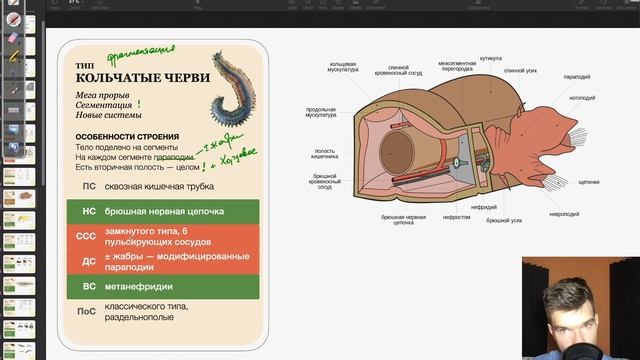Add a Comment from toolbar

tap(376, 4)
